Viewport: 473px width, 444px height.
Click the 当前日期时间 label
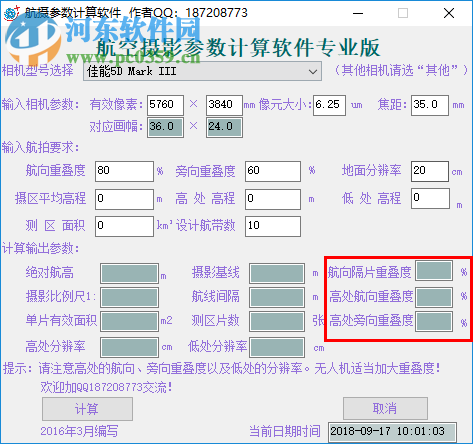pyautogui.click(x=285, y=432)
